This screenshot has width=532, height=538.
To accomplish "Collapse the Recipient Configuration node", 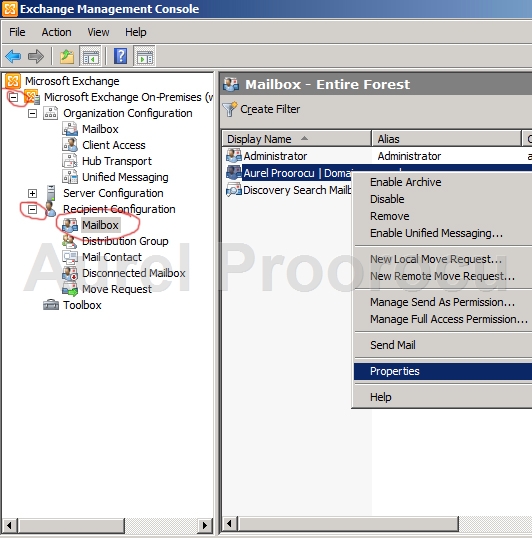I will pyautogui.click(x=32, y=209).
